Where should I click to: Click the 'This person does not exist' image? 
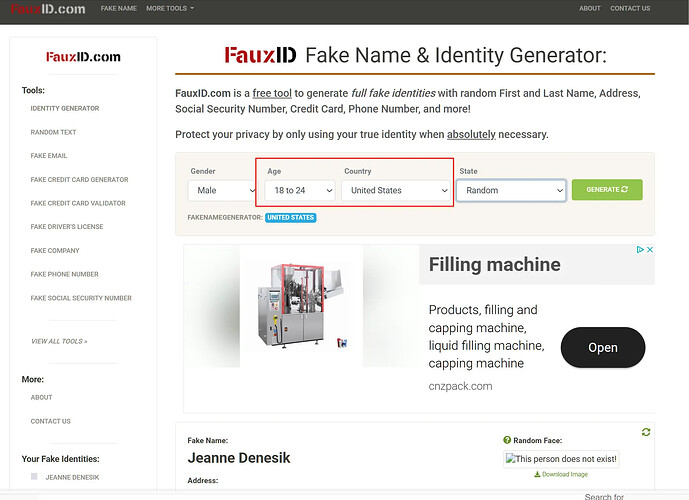tap(561, 459)
